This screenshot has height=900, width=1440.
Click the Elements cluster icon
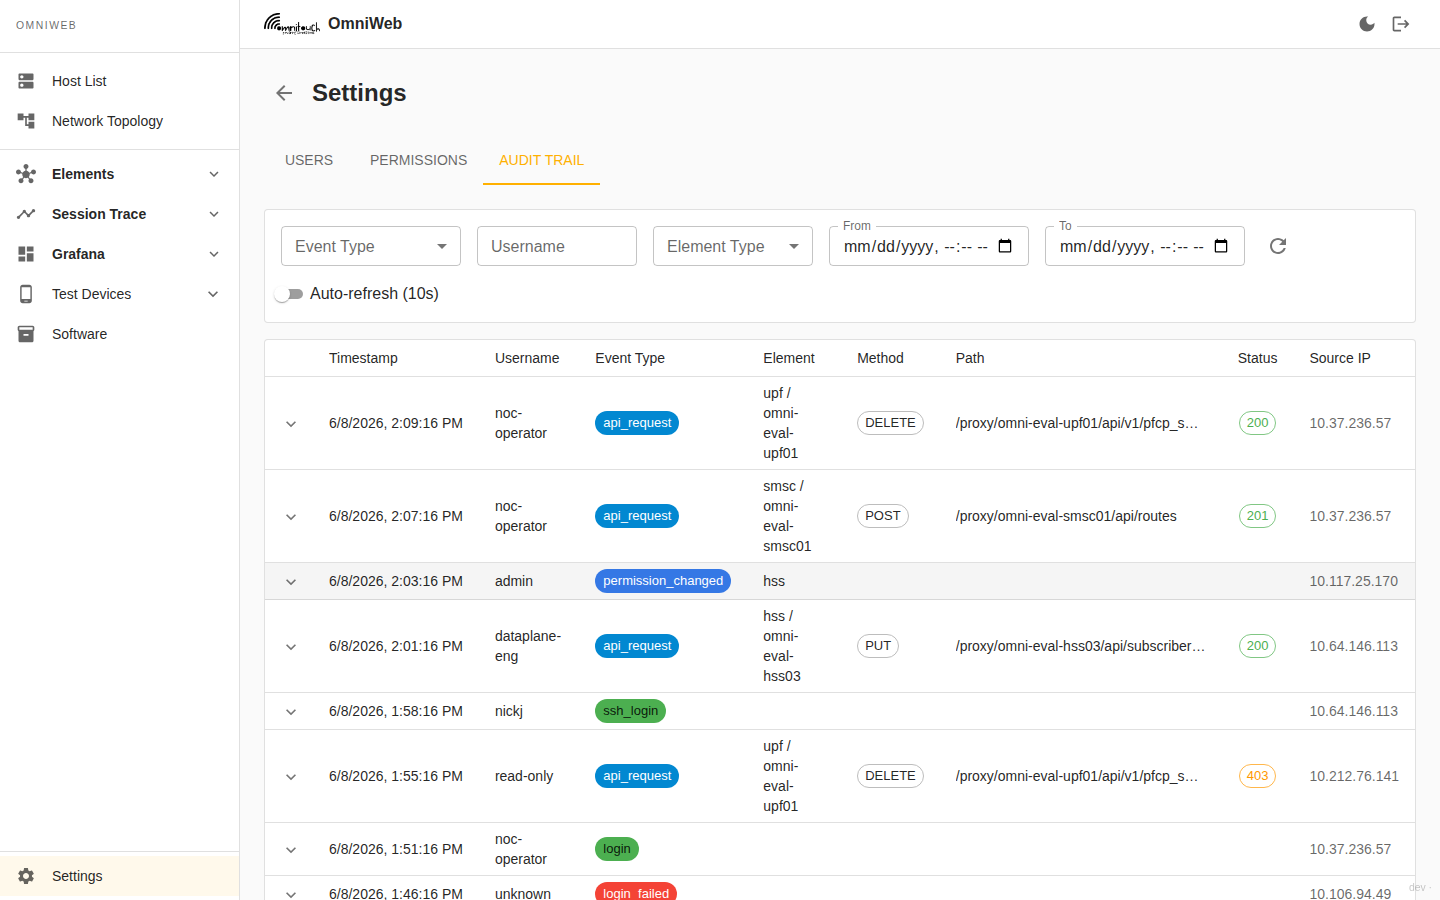tap(26, 174)
